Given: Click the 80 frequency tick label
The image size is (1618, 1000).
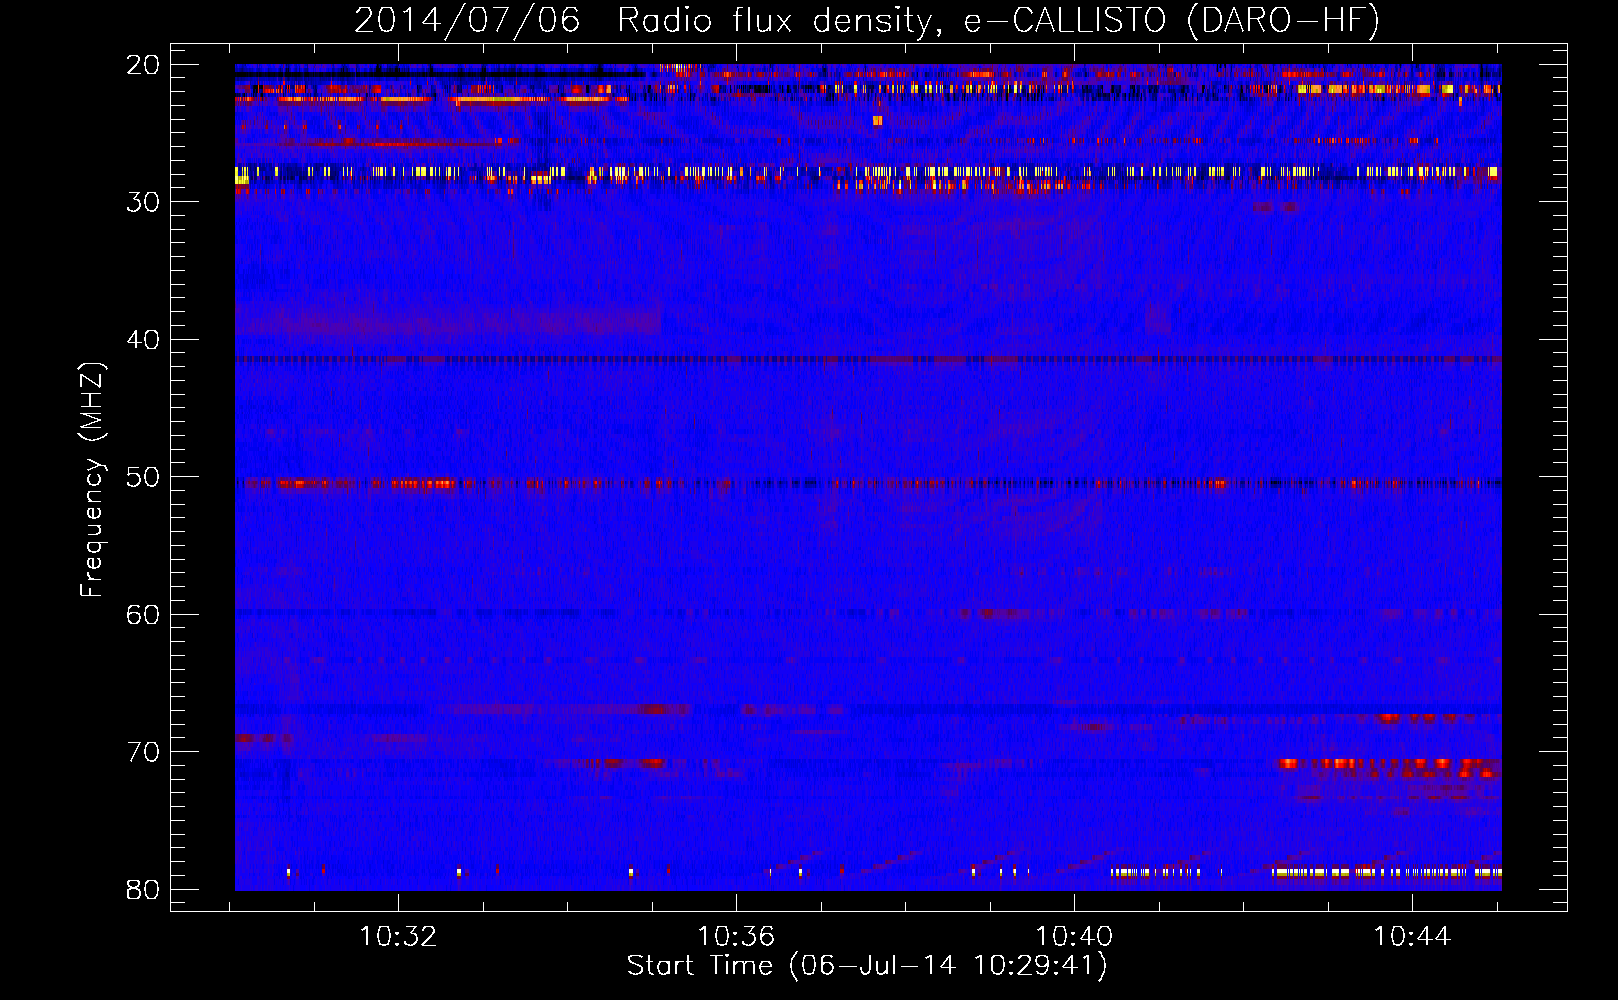Looking at the screenshot, I should point(143,889).
